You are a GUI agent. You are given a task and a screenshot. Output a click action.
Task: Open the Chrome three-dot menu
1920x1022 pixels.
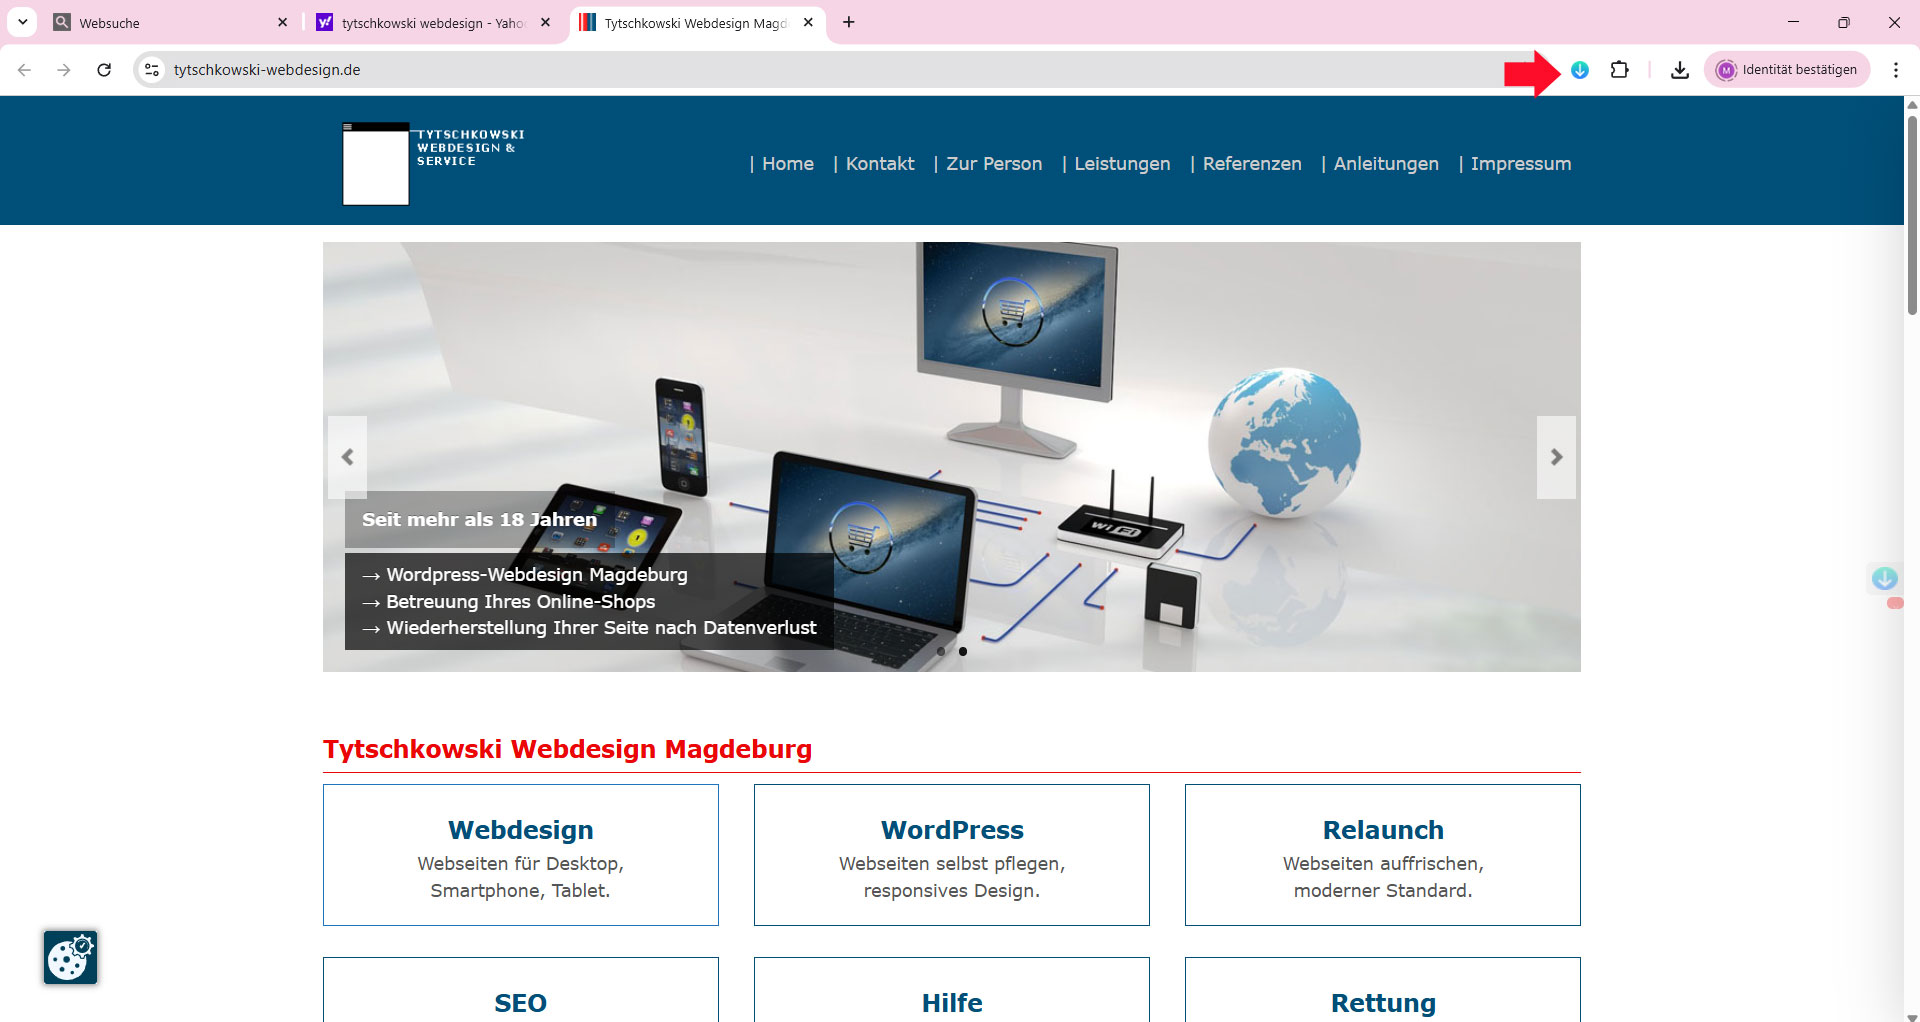click(1895, 70)
